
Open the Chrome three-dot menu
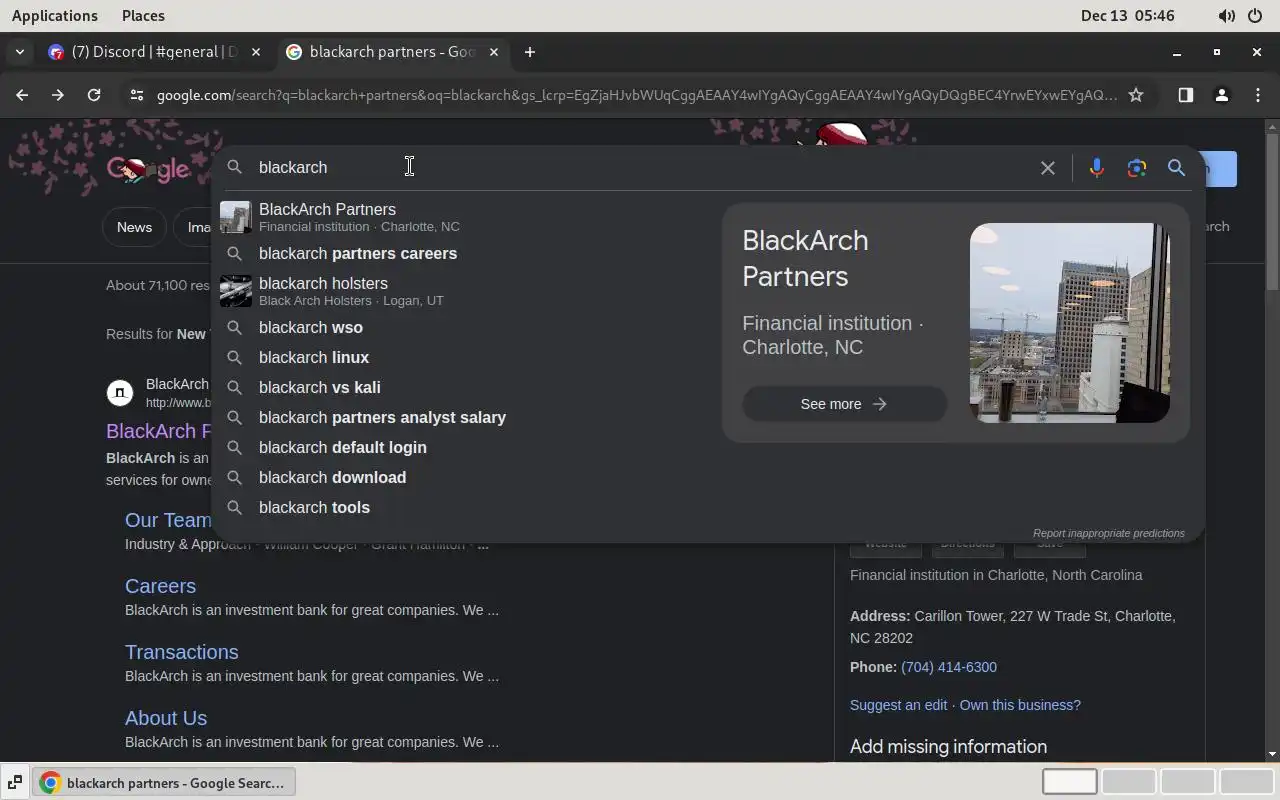(x=1257, y=95)
